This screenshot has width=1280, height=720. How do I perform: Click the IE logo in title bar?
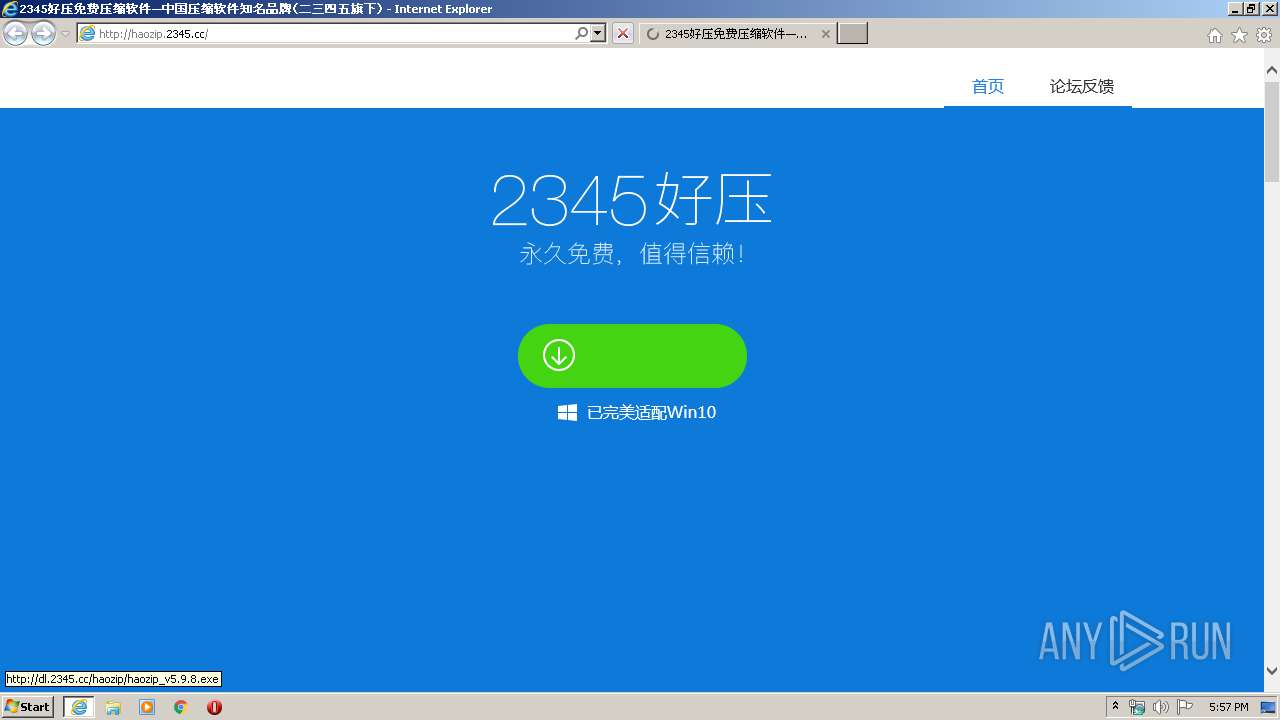point(10,9)
